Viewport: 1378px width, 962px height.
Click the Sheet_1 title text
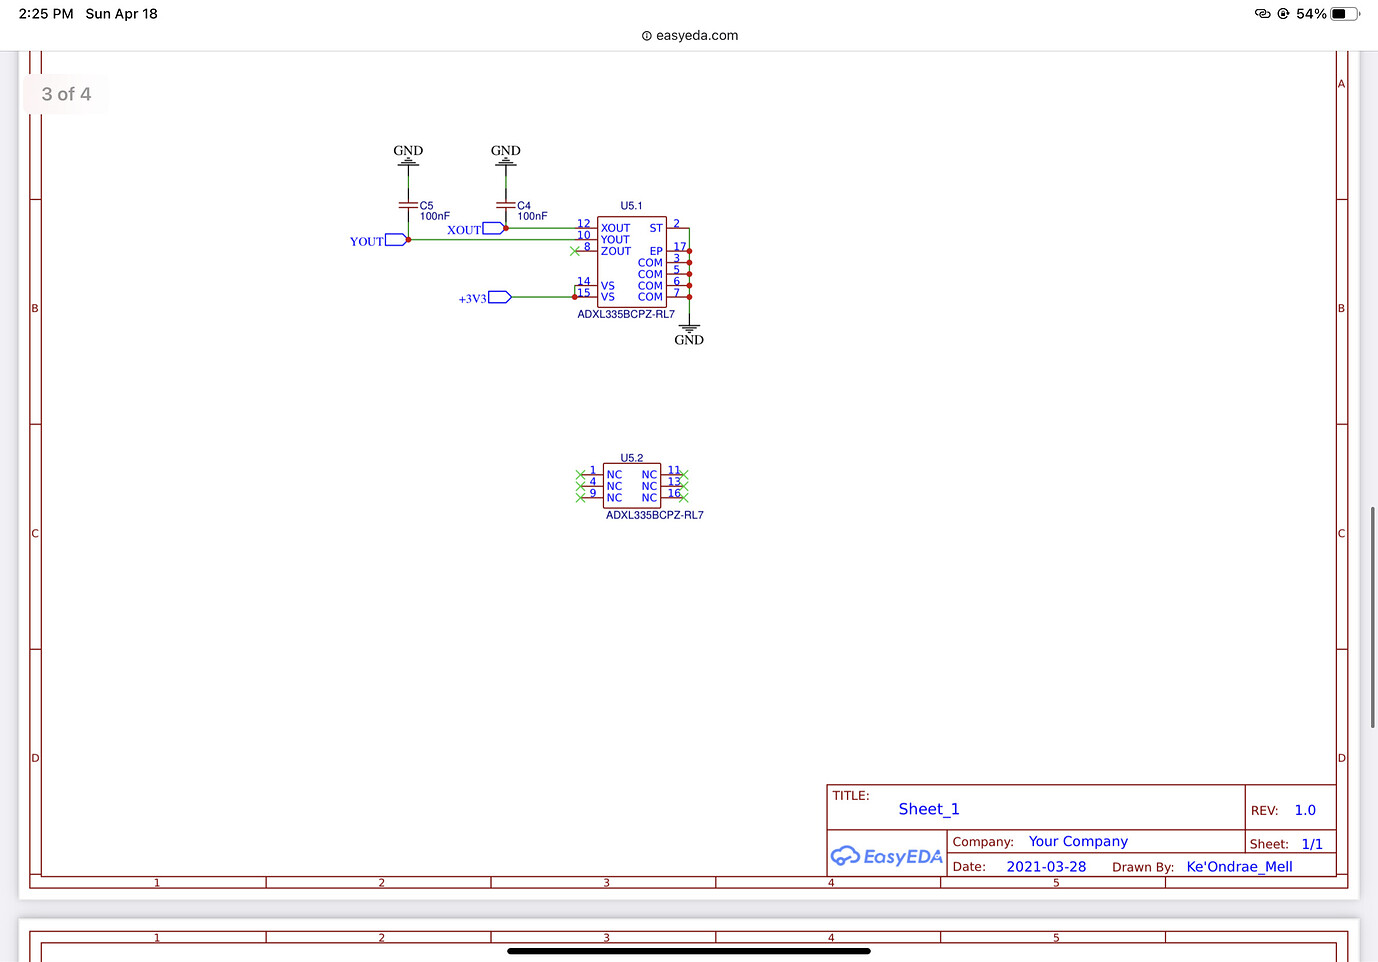pyautogui.click(x=928, y=808)
